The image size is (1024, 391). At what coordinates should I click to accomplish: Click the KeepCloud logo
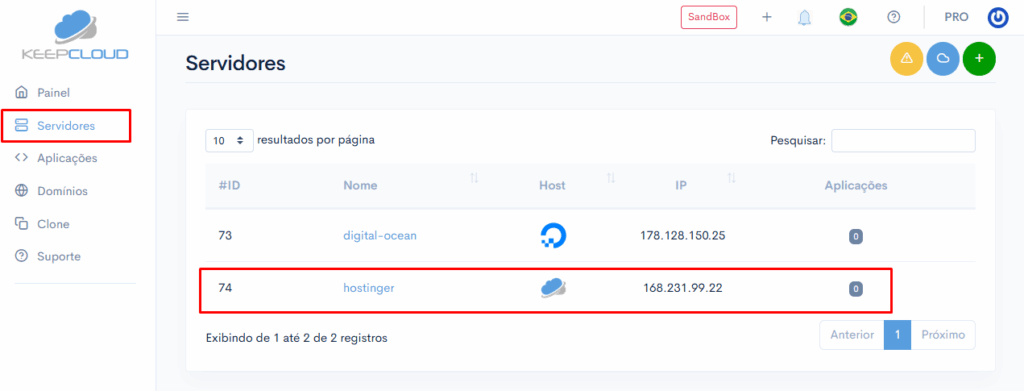click(75, 36)
